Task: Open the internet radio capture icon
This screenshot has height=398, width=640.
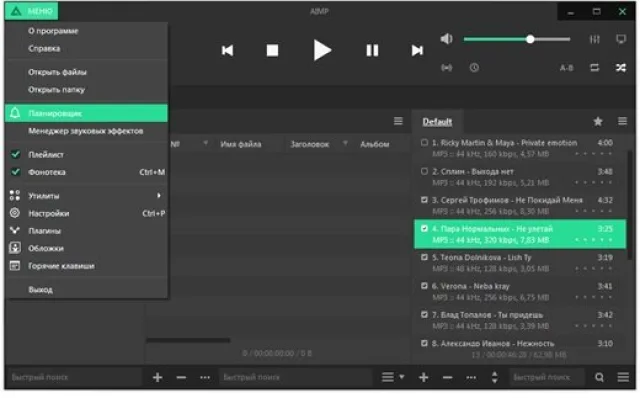Action: pos(447,68)
